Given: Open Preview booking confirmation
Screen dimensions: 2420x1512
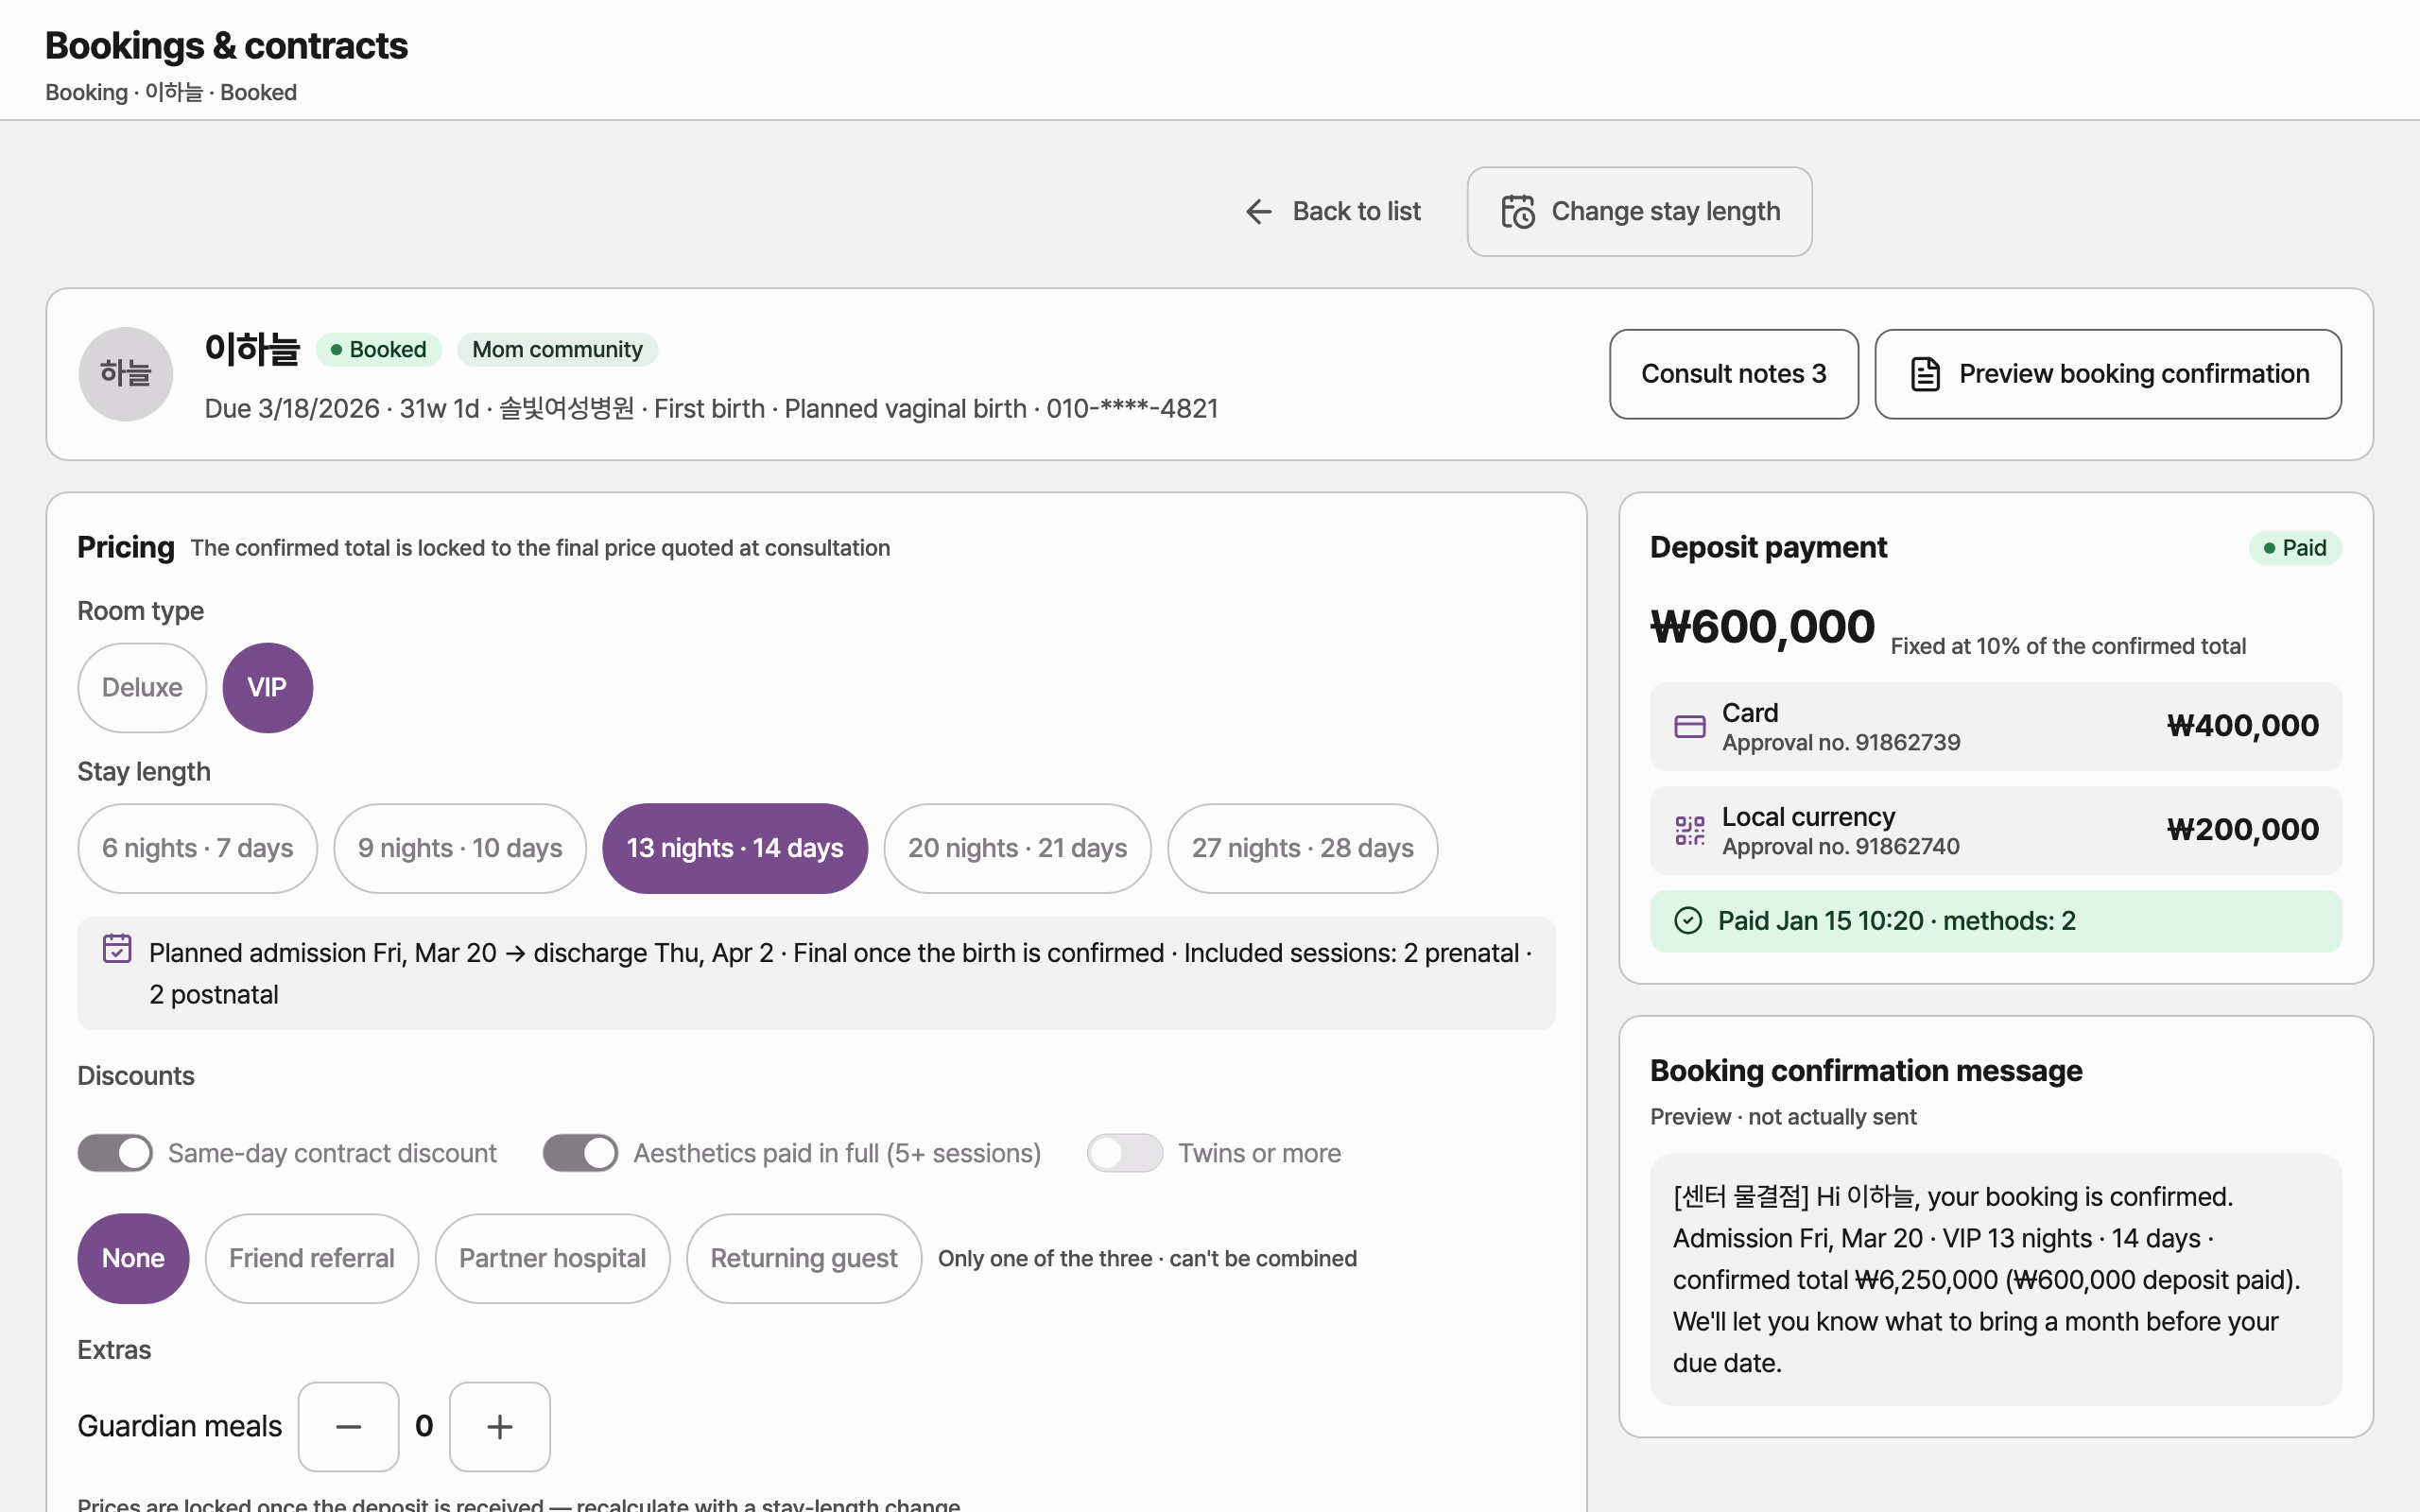Looking at the screenshot, I should point(2107,374).
